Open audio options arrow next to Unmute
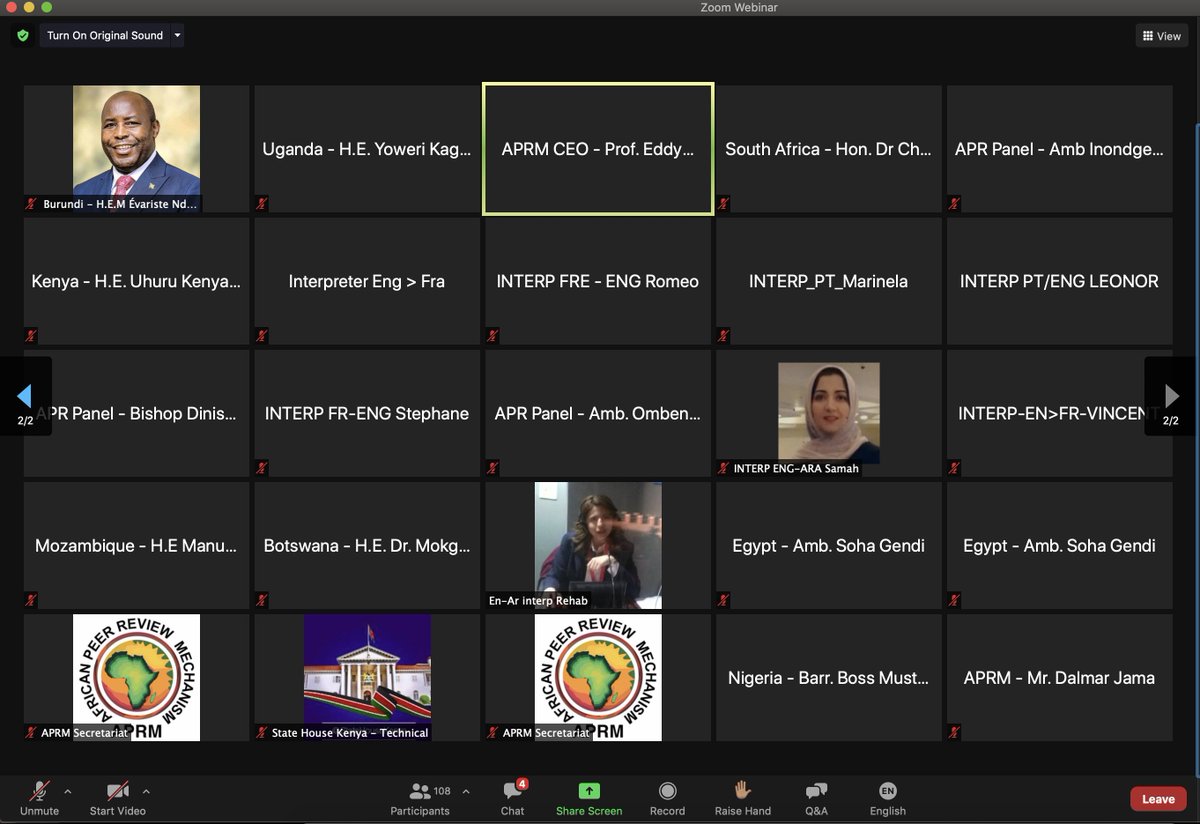 click(x=68, y=790)
